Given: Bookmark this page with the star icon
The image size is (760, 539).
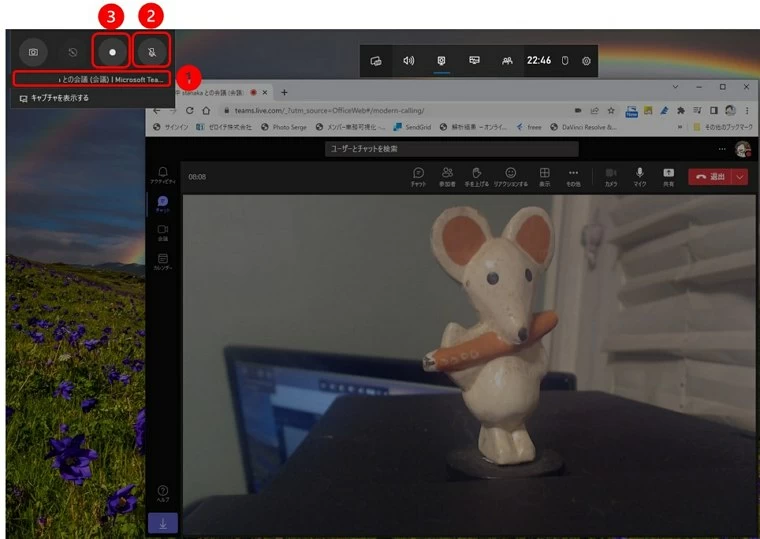Looking at the screenshot, I should [611, 111].
